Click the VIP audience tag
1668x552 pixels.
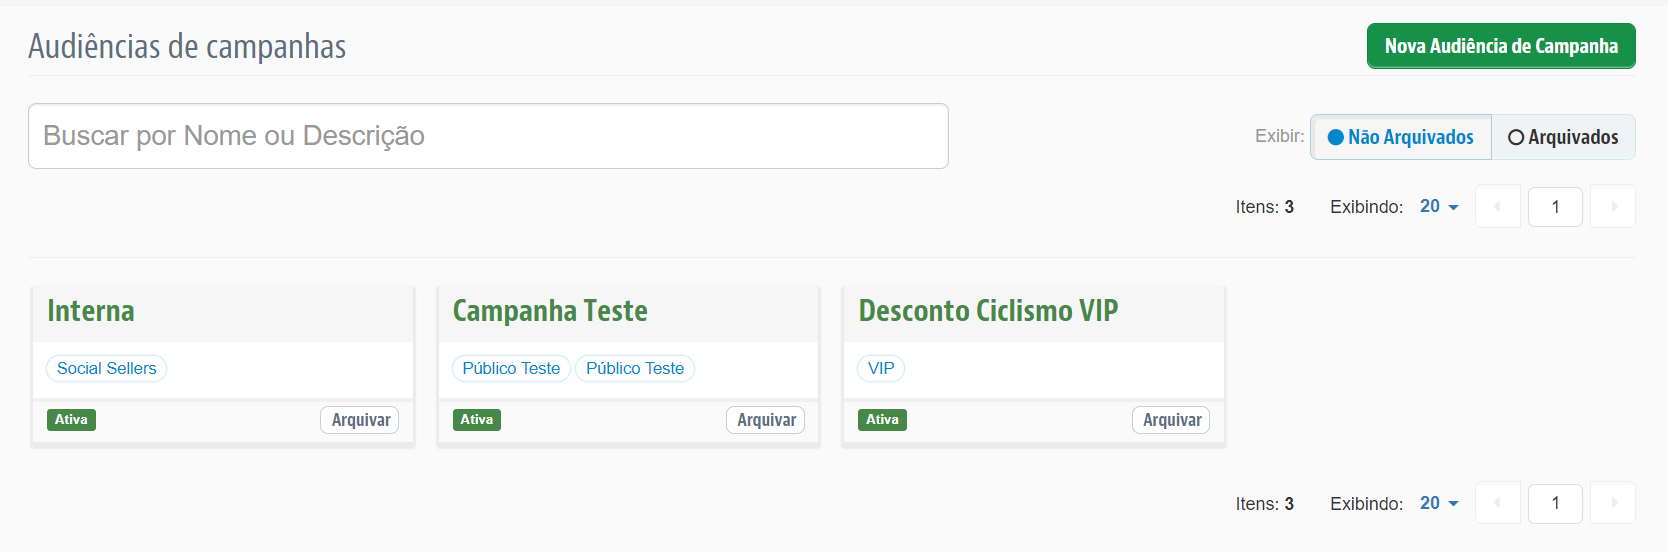pyautogui.click(x=881, y=368)
